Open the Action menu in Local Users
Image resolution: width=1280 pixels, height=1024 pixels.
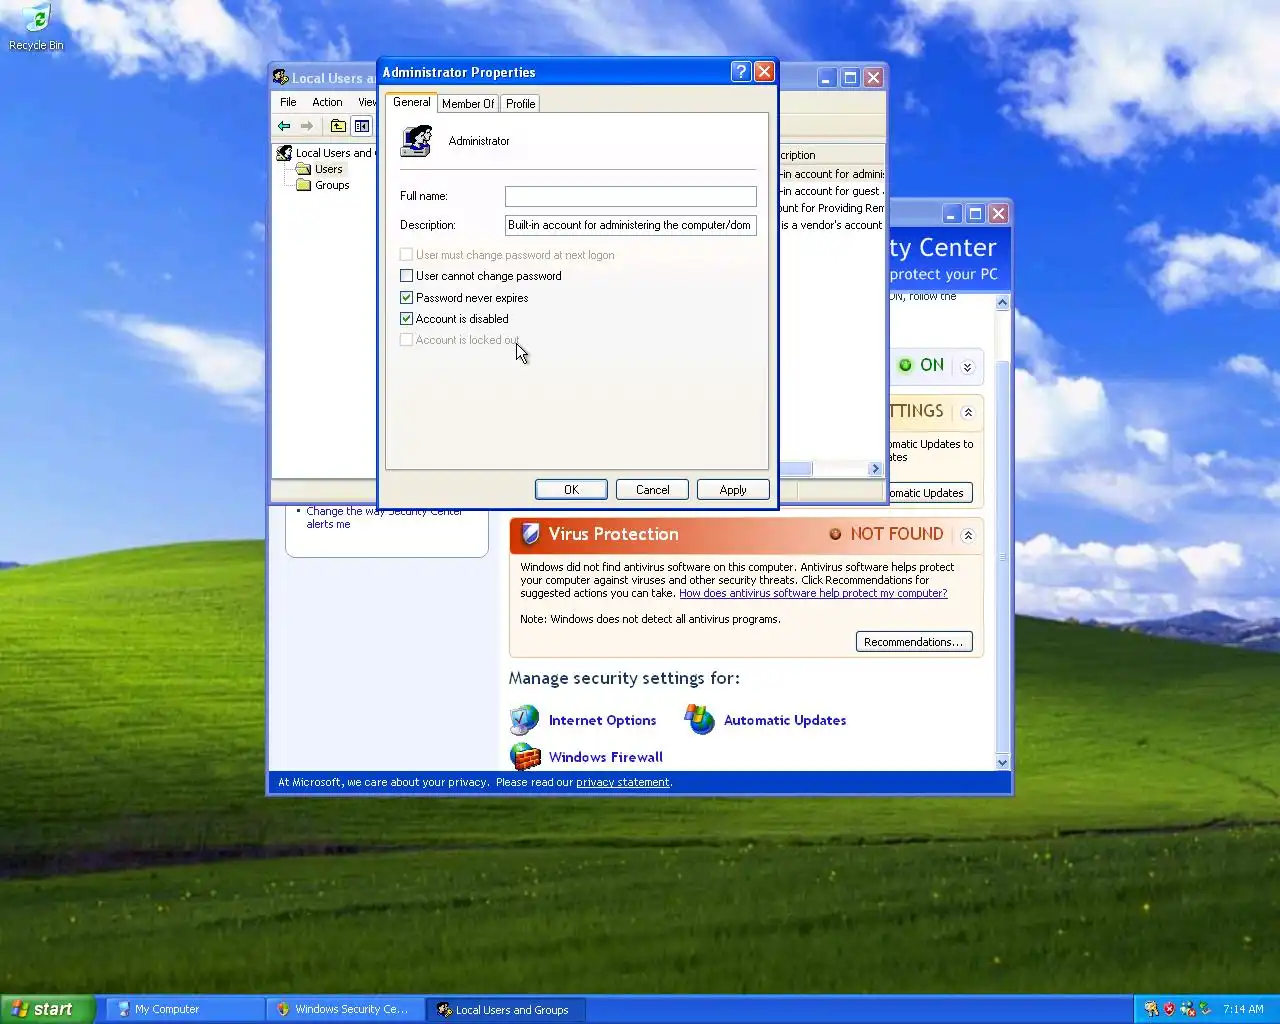coord(327,102)
